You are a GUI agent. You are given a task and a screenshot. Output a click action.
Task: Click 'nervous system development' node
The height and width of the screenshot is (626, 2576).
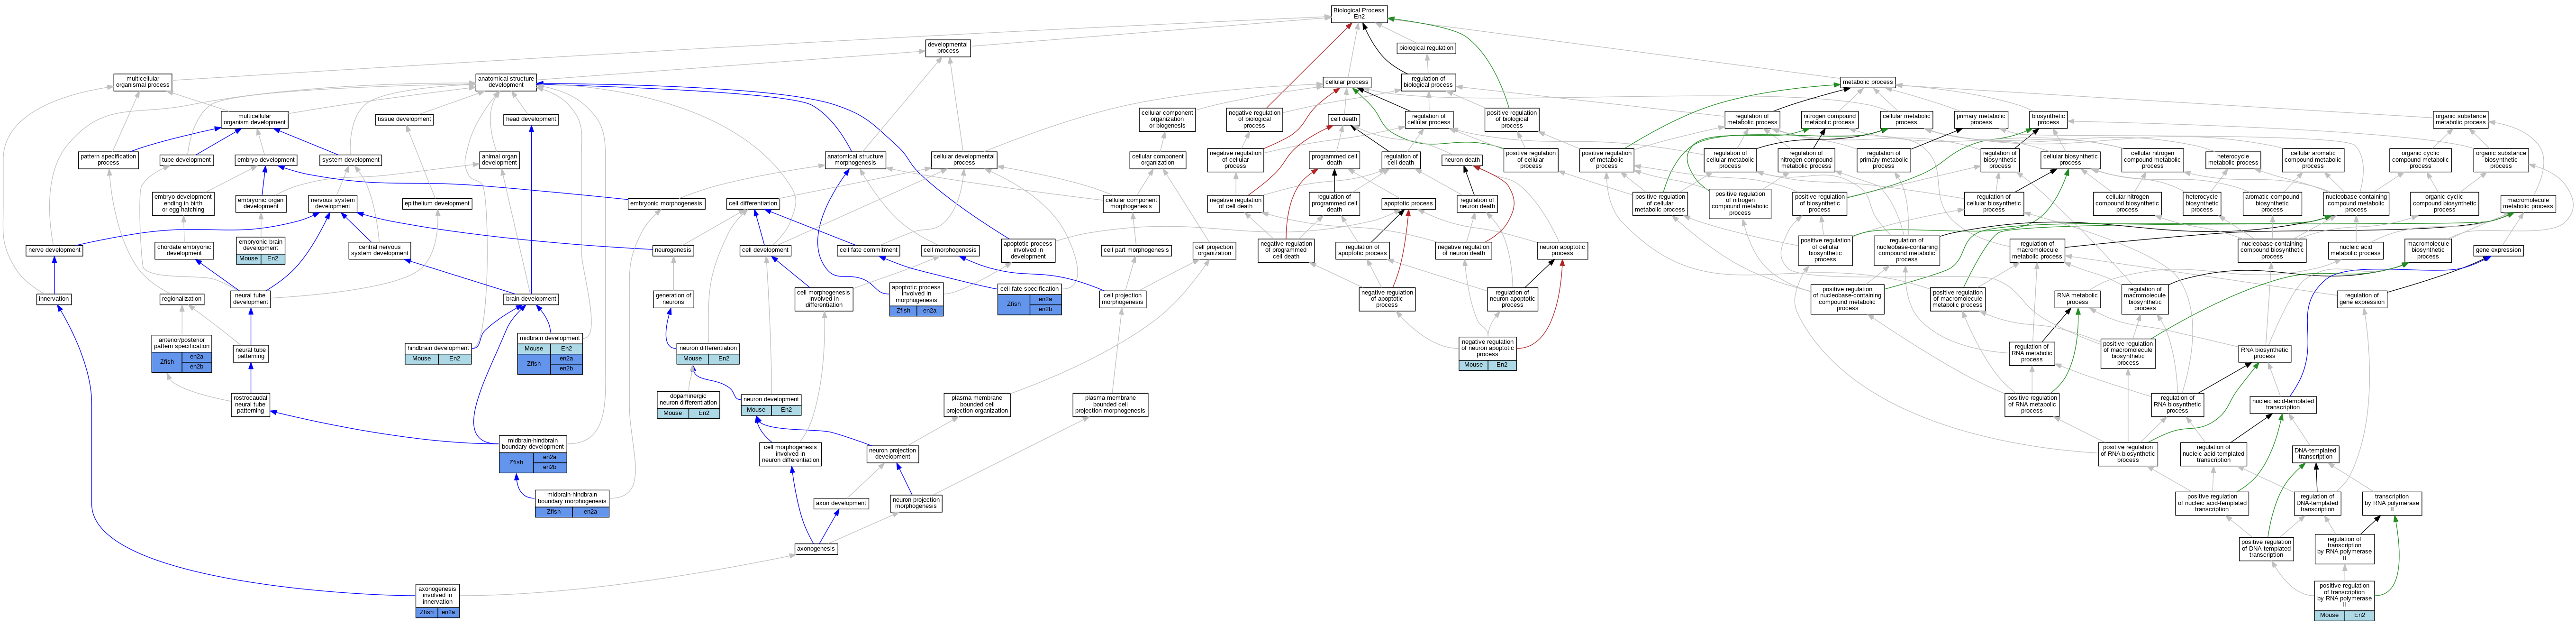(332, 203)
